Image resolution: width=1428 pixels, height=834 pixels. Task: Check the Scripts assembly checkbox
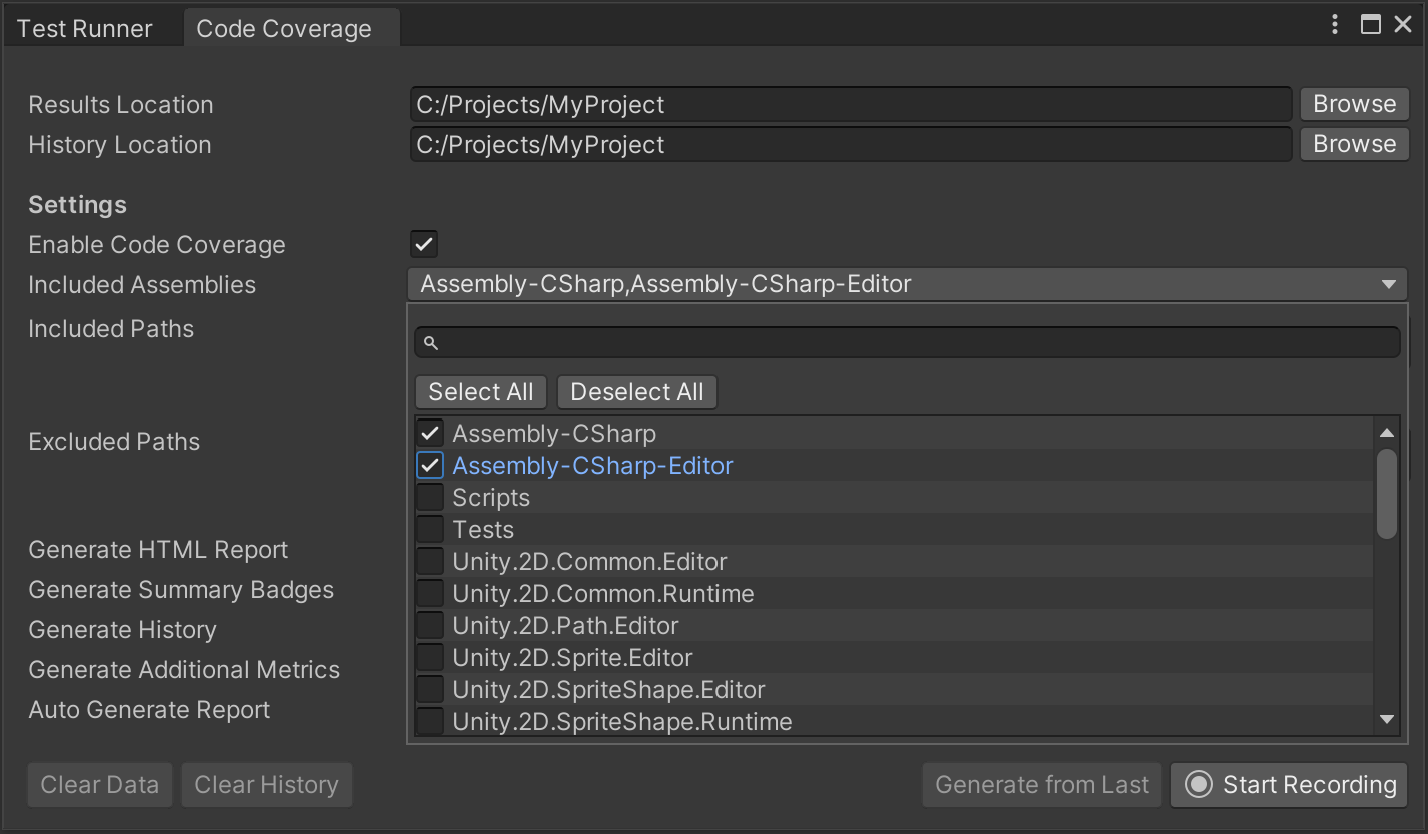(x=429, y=497)
